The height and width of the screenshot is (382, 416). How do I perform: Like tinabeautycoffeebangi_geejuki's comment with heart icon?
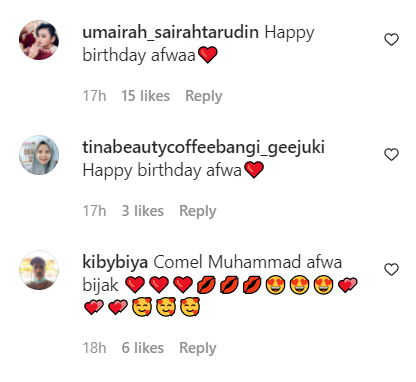391,155
